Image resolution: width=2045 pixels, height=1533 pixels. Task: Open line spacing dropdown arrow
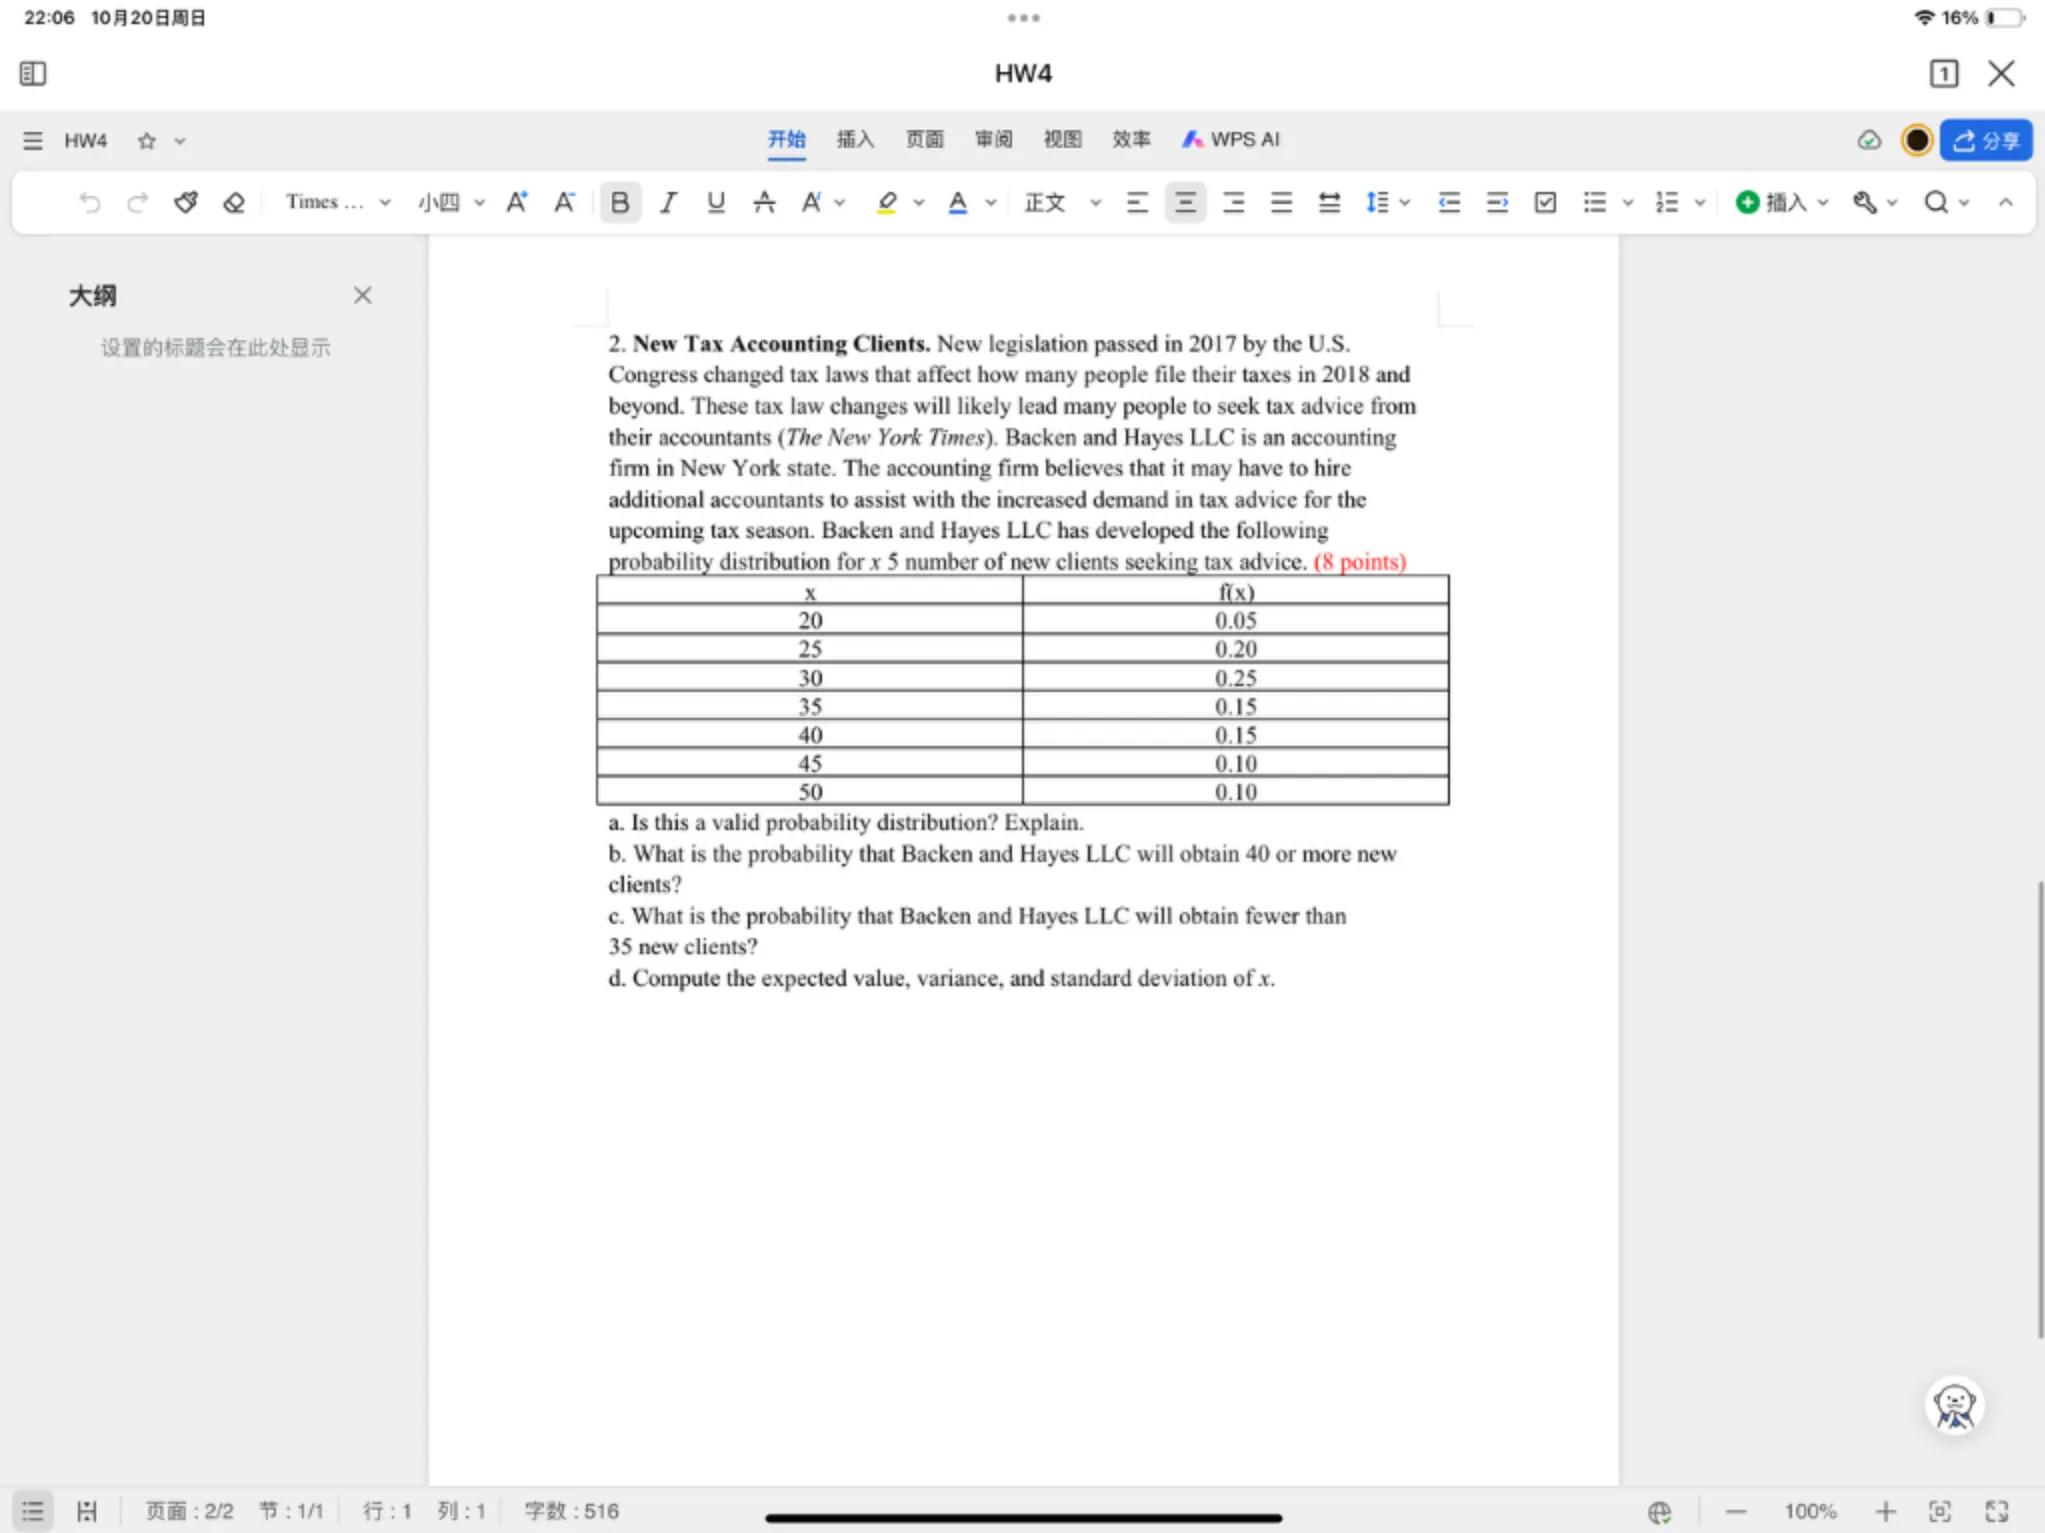pyautogui.click(x=1405, y=203)
